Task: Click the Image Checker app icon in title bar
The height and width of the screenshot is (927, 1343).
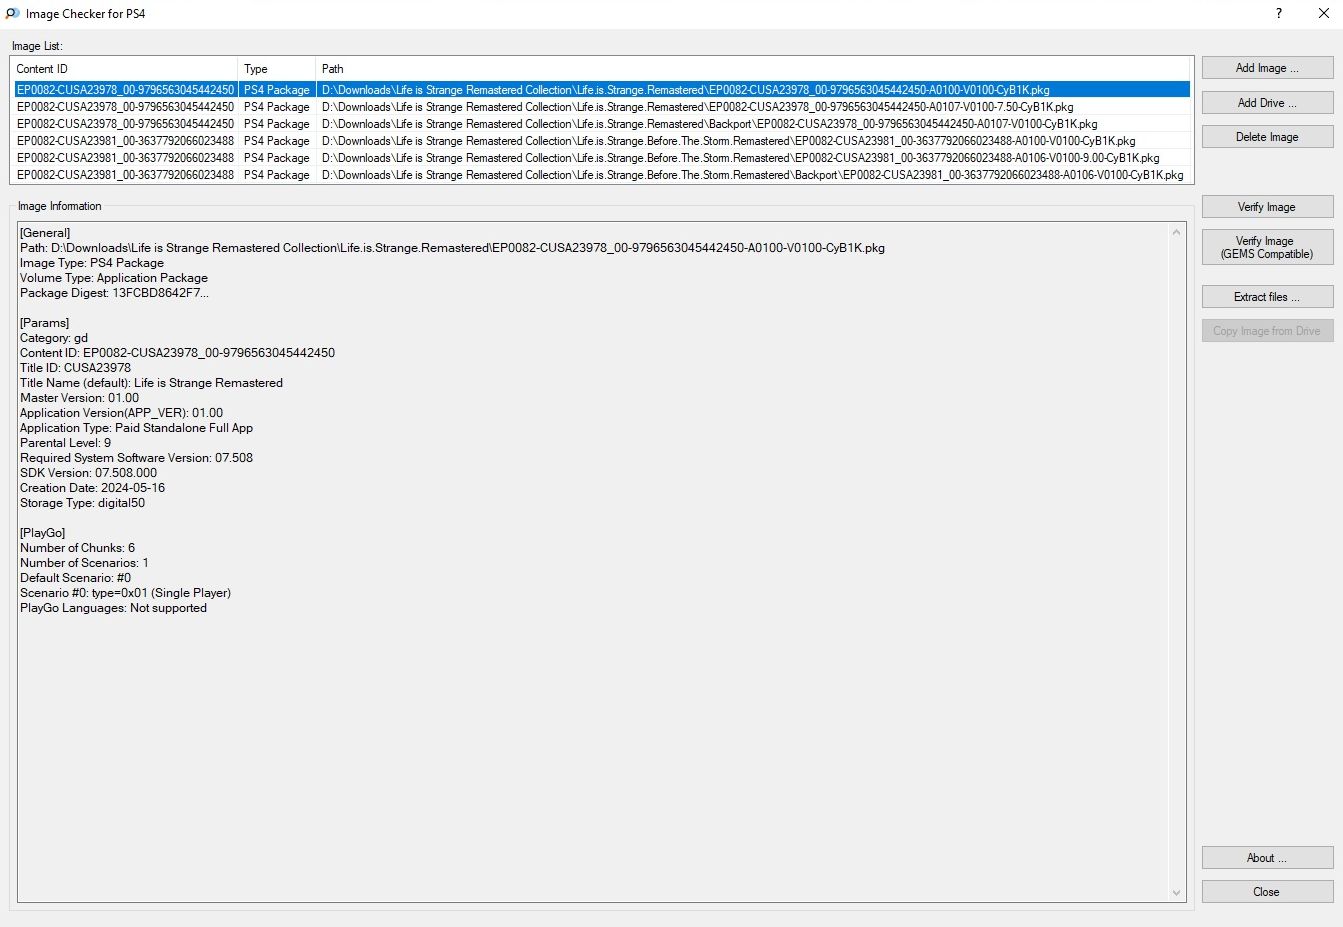Action: tap(12, 14)
